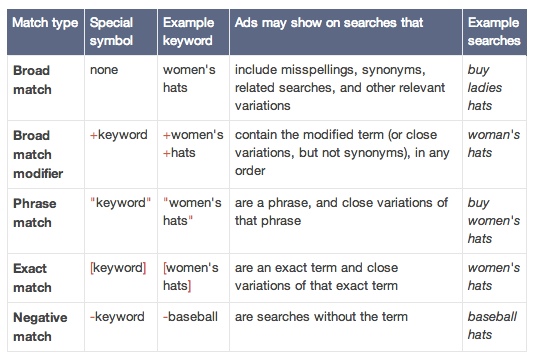The image size is (534, 363).
Task: Click the Example keyword column header
Action: click(188, 32)
